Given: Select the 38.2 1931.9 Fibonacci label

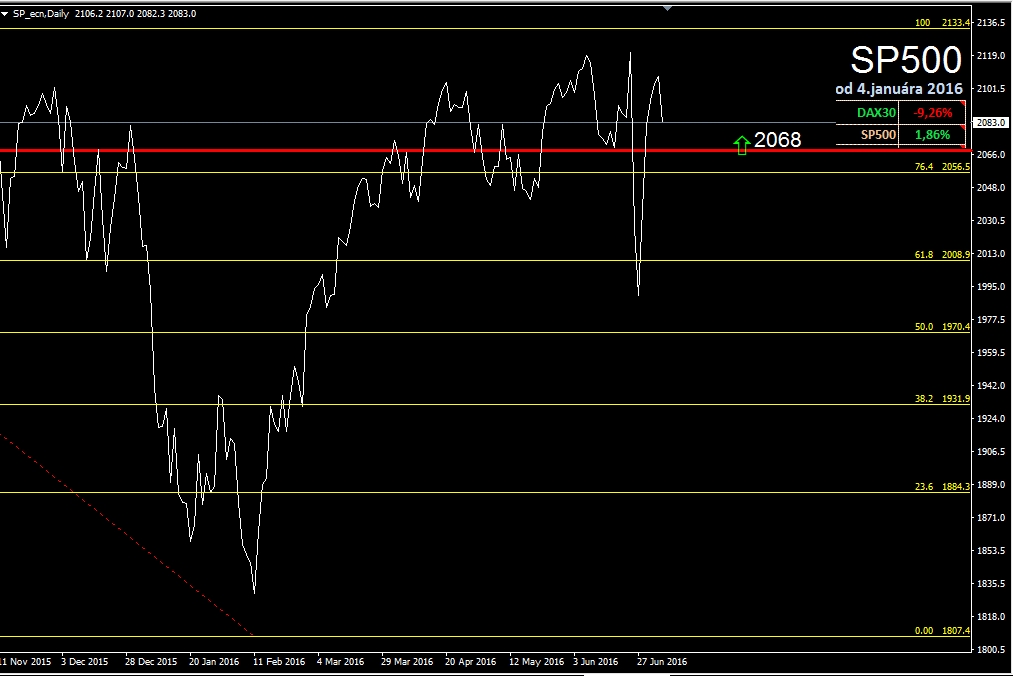Looking at the screenshot, I should coord(943,399).
